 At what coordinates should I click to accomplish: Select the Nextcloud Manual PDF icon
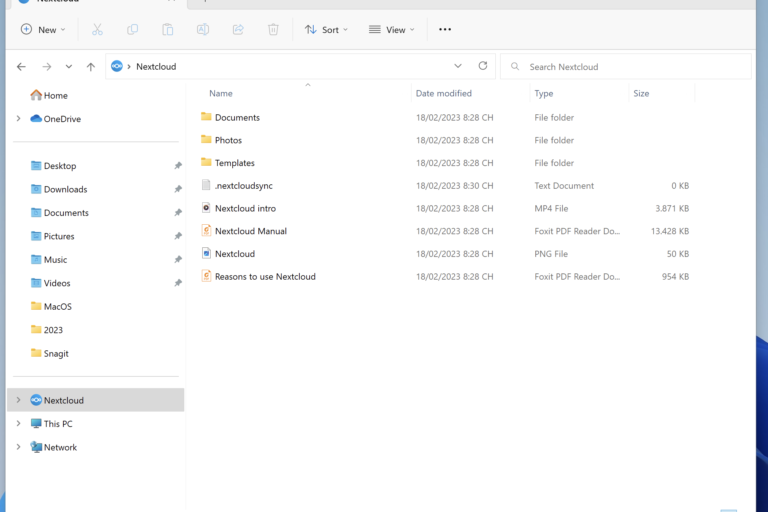pos(206,230)
